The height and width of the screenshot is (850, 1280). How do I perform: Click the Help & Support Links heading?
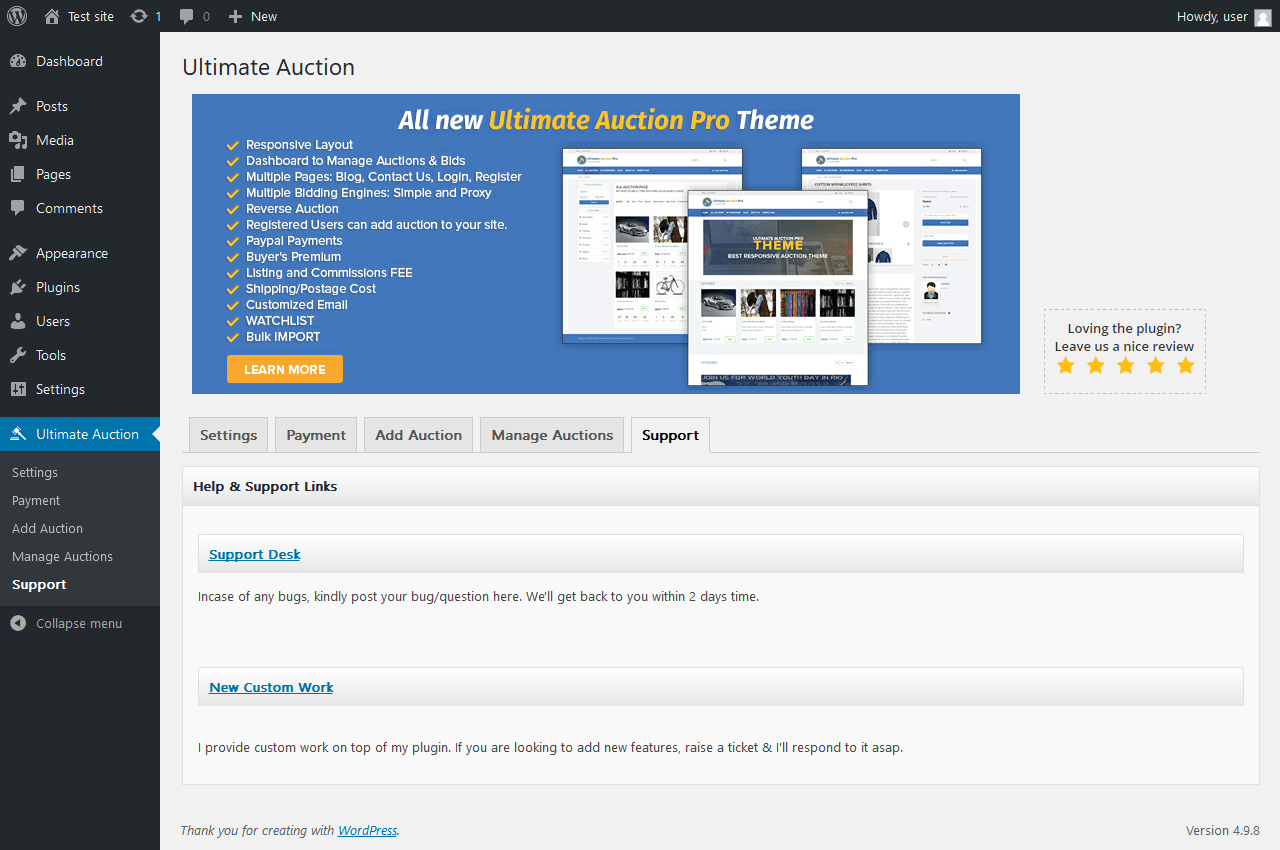[x=265, y=486]
